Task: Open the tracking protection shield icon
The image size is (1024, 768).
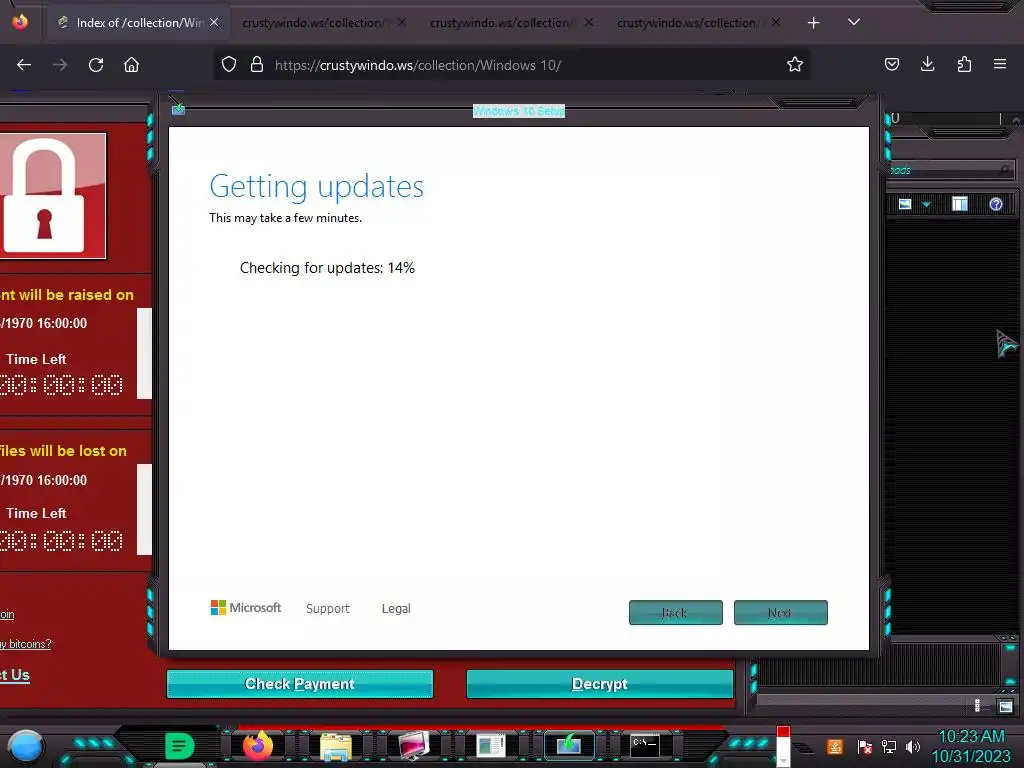Action: coord(229,65)
